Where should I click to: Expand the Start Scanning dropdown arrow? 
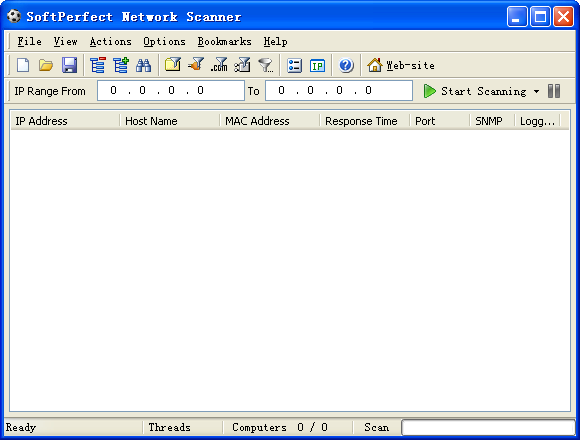(x=536, y=91)
